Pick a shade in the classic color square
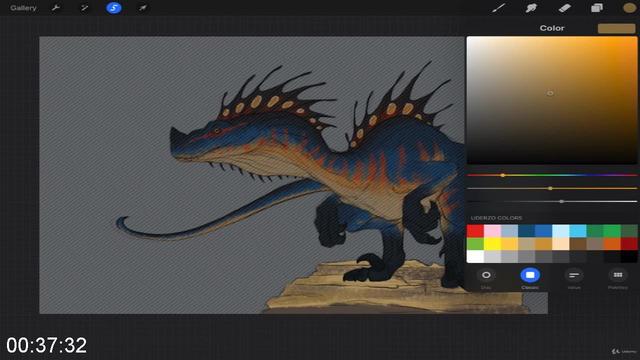 (x=552, y=100)
